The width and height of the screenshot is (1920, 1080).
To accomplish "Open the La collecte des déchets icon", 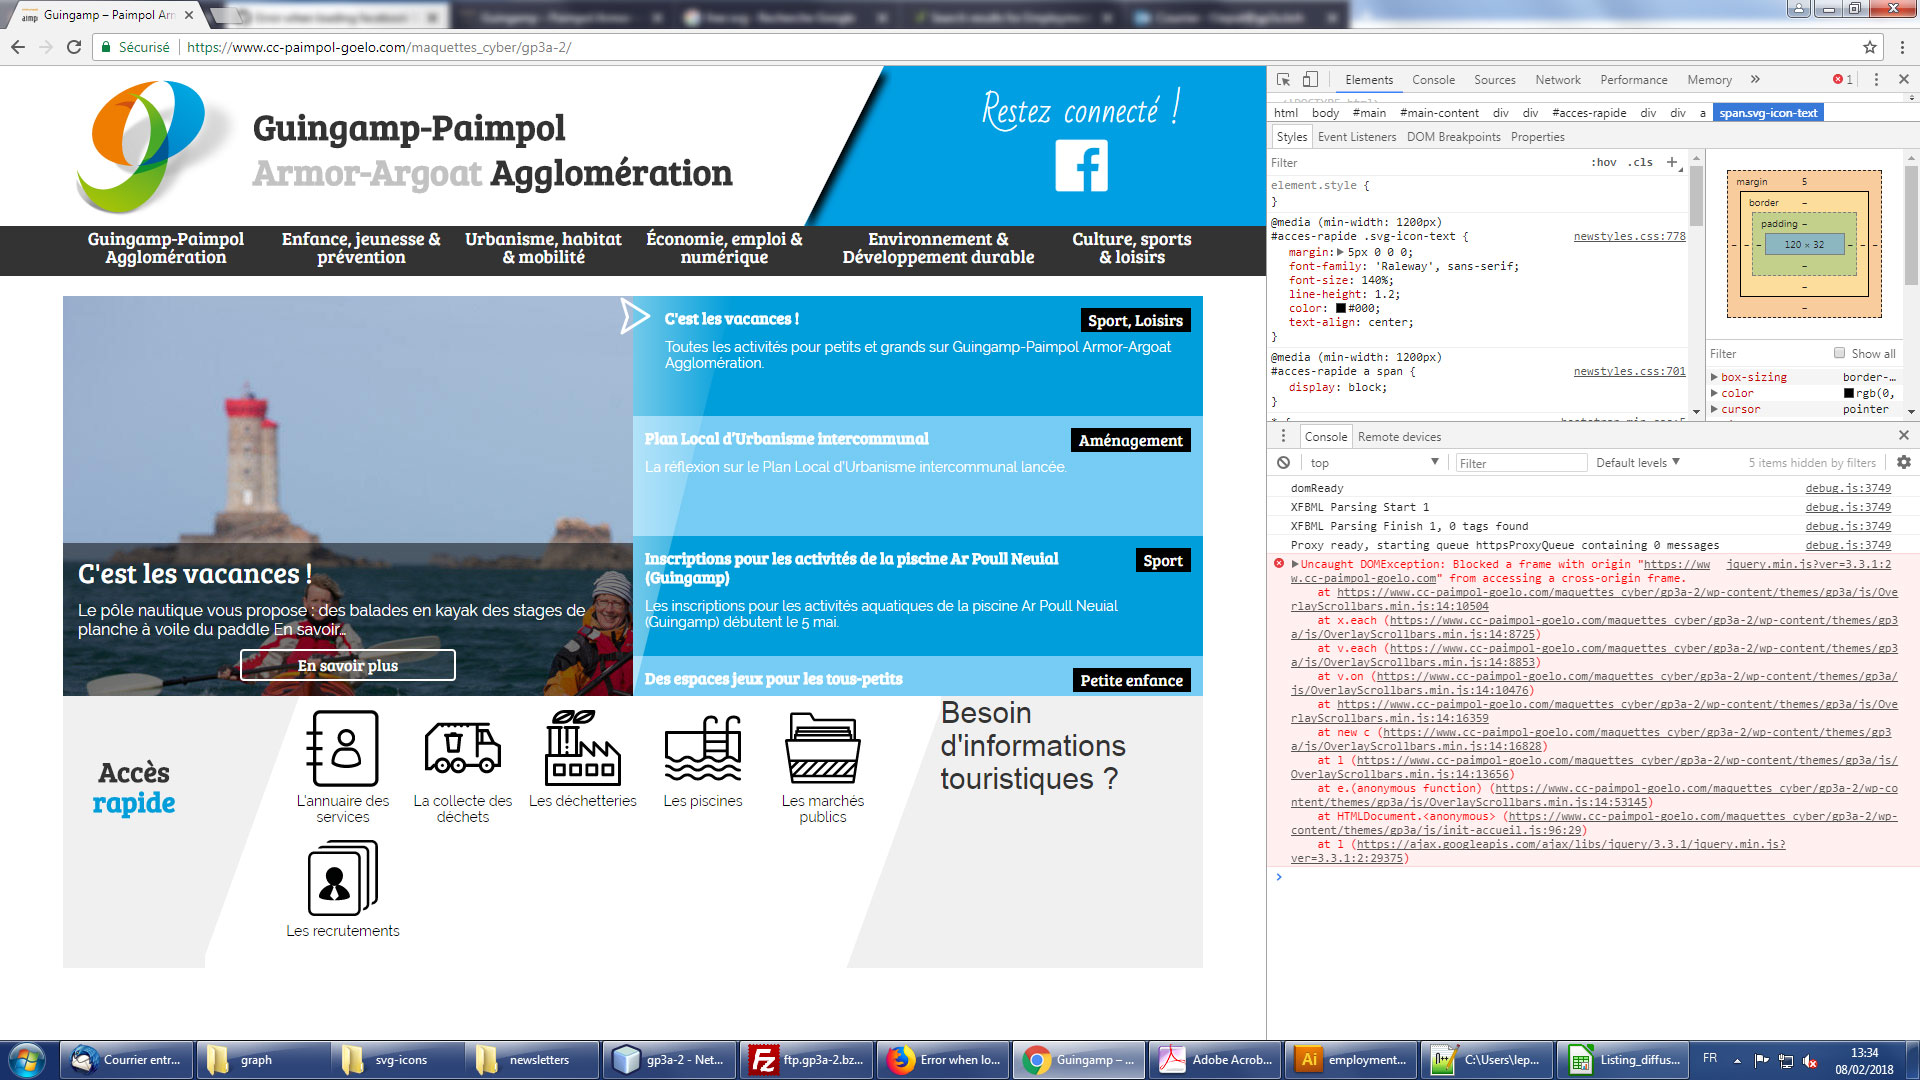I will click(x=462, y=748).
